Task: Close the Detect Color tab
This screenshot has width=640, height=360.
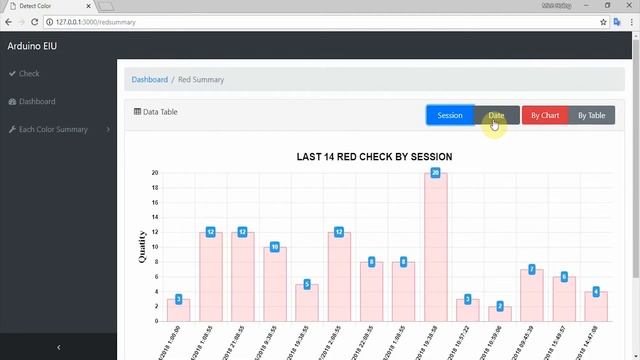Action: tap(89, 6)
